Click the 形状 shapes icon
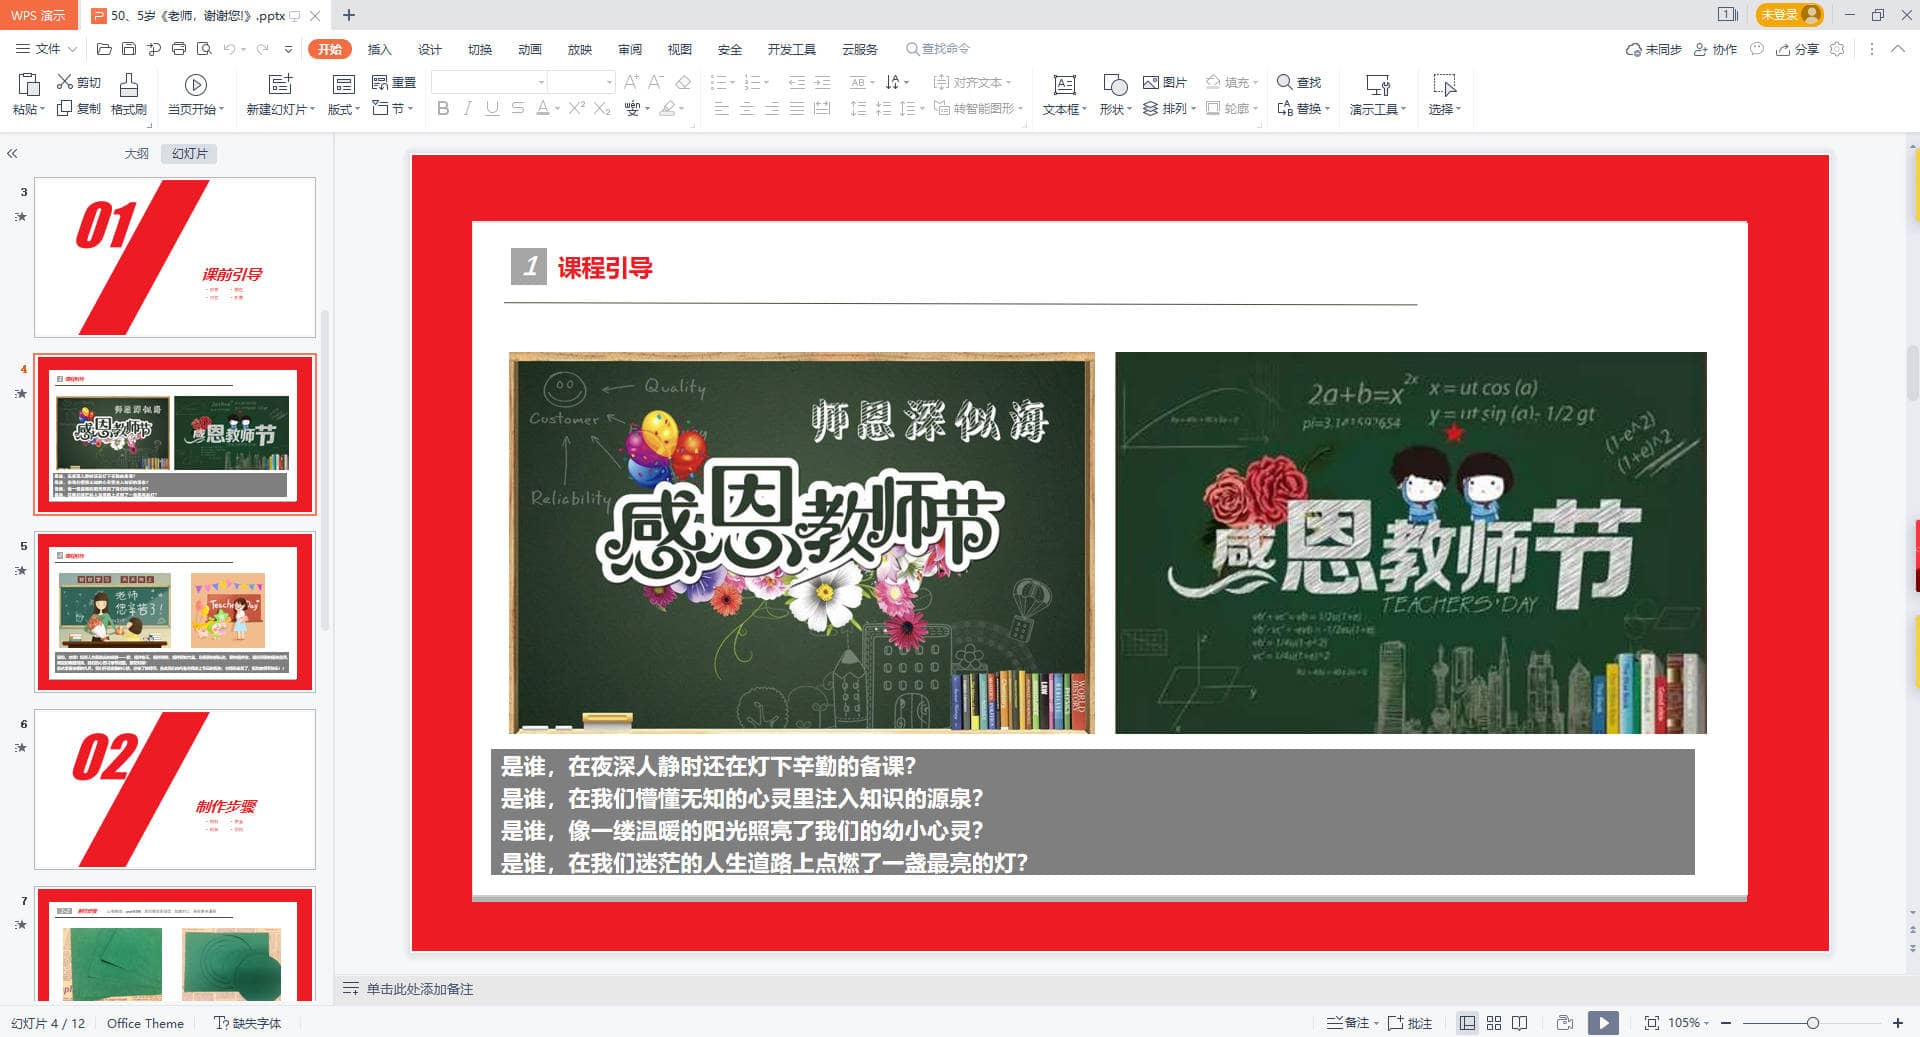Viewport: 1920px width, 1037px height. pyautogui.click(x=1114, y=85)
